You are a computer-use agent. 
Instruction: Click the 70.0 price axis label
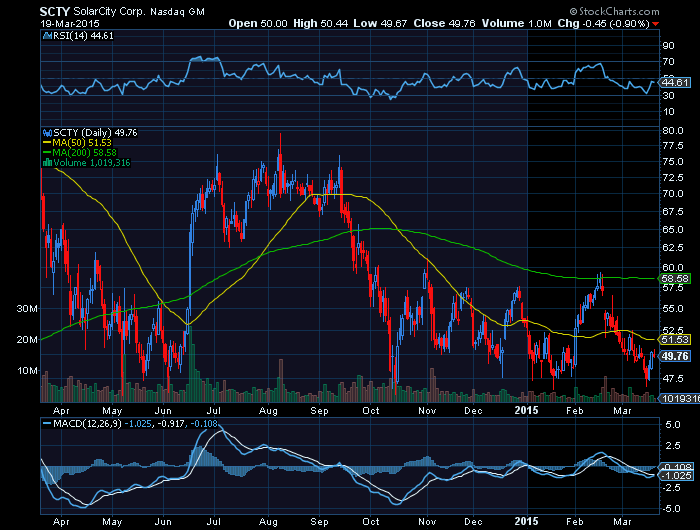673,194
